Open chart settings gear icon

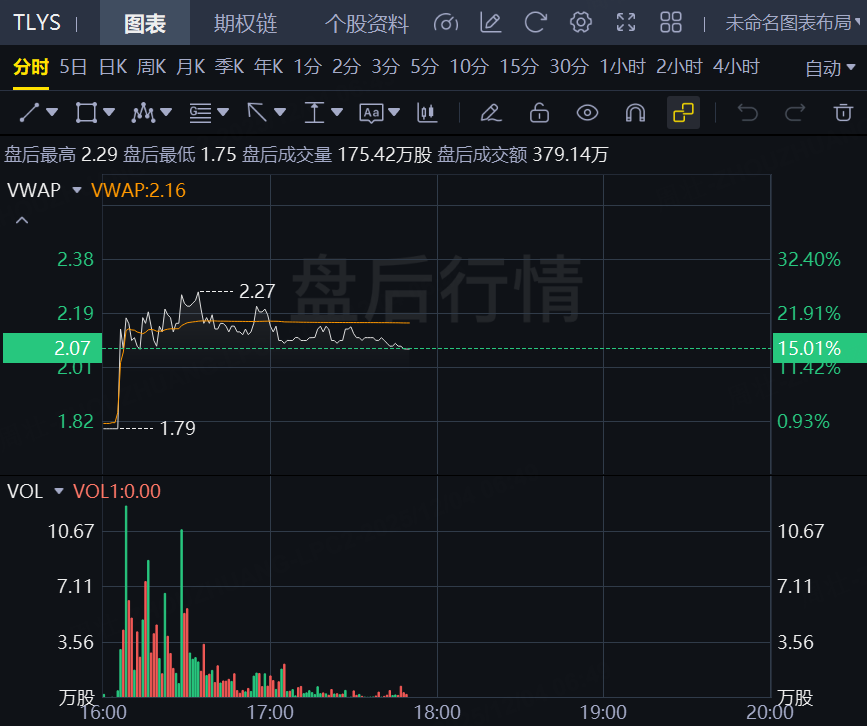tap(581, 23)
